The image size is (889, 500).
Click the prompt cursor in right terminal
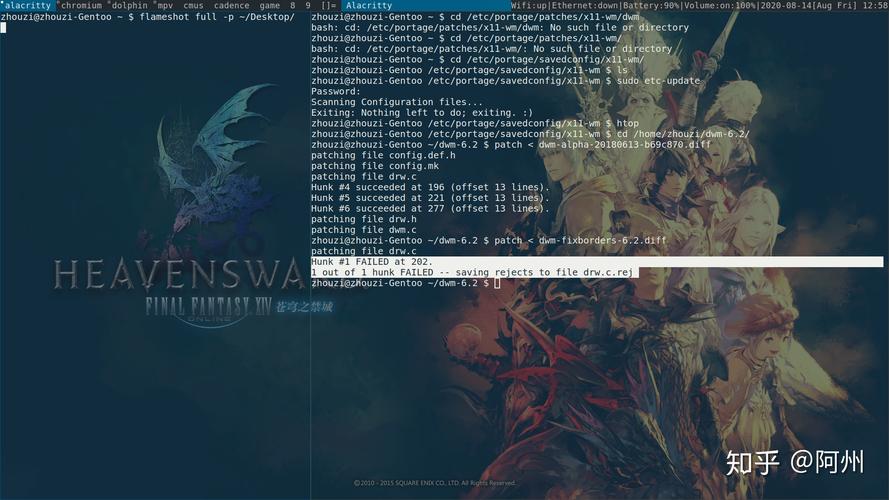497,283
